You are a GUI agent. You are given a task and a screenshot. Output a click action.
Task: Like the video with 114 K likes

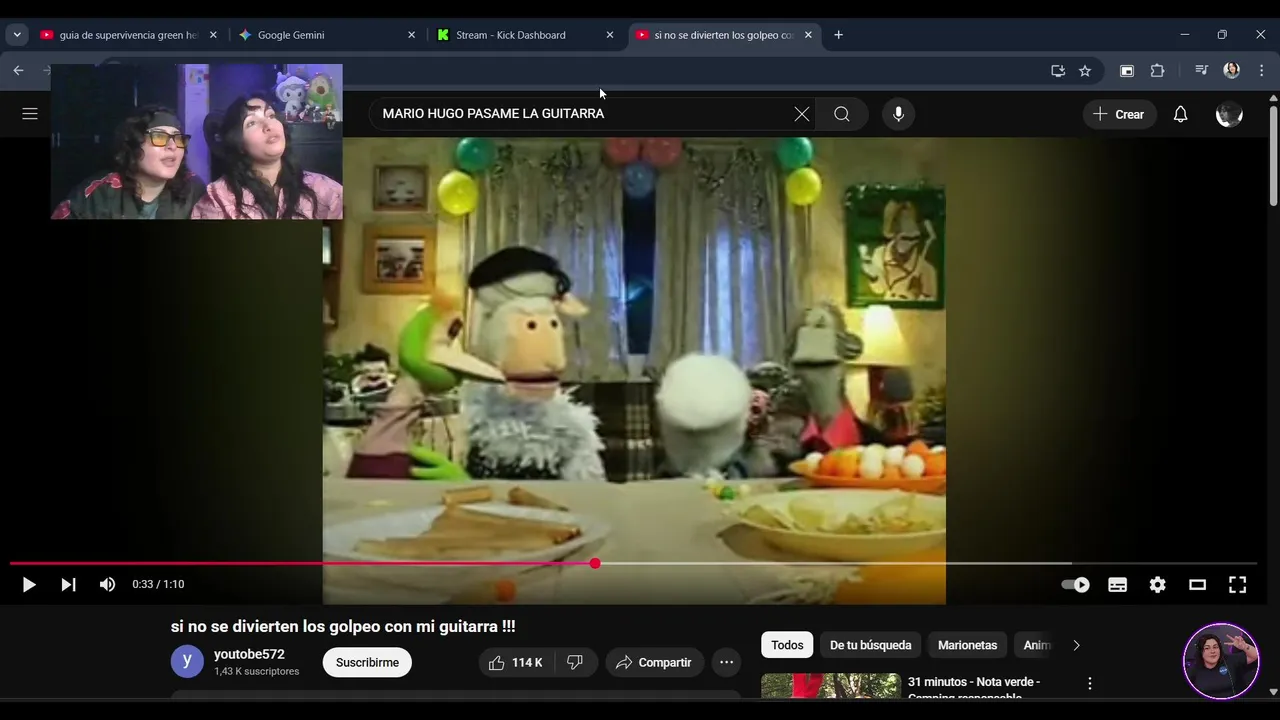coord(516,662)
